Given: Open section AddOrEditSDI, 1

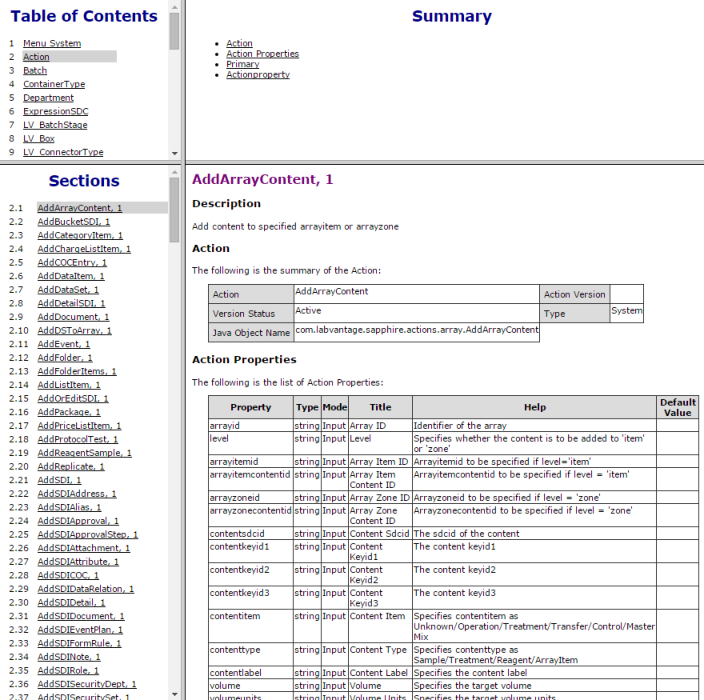Looking at the screenshot, I should [x=73, y=399].
